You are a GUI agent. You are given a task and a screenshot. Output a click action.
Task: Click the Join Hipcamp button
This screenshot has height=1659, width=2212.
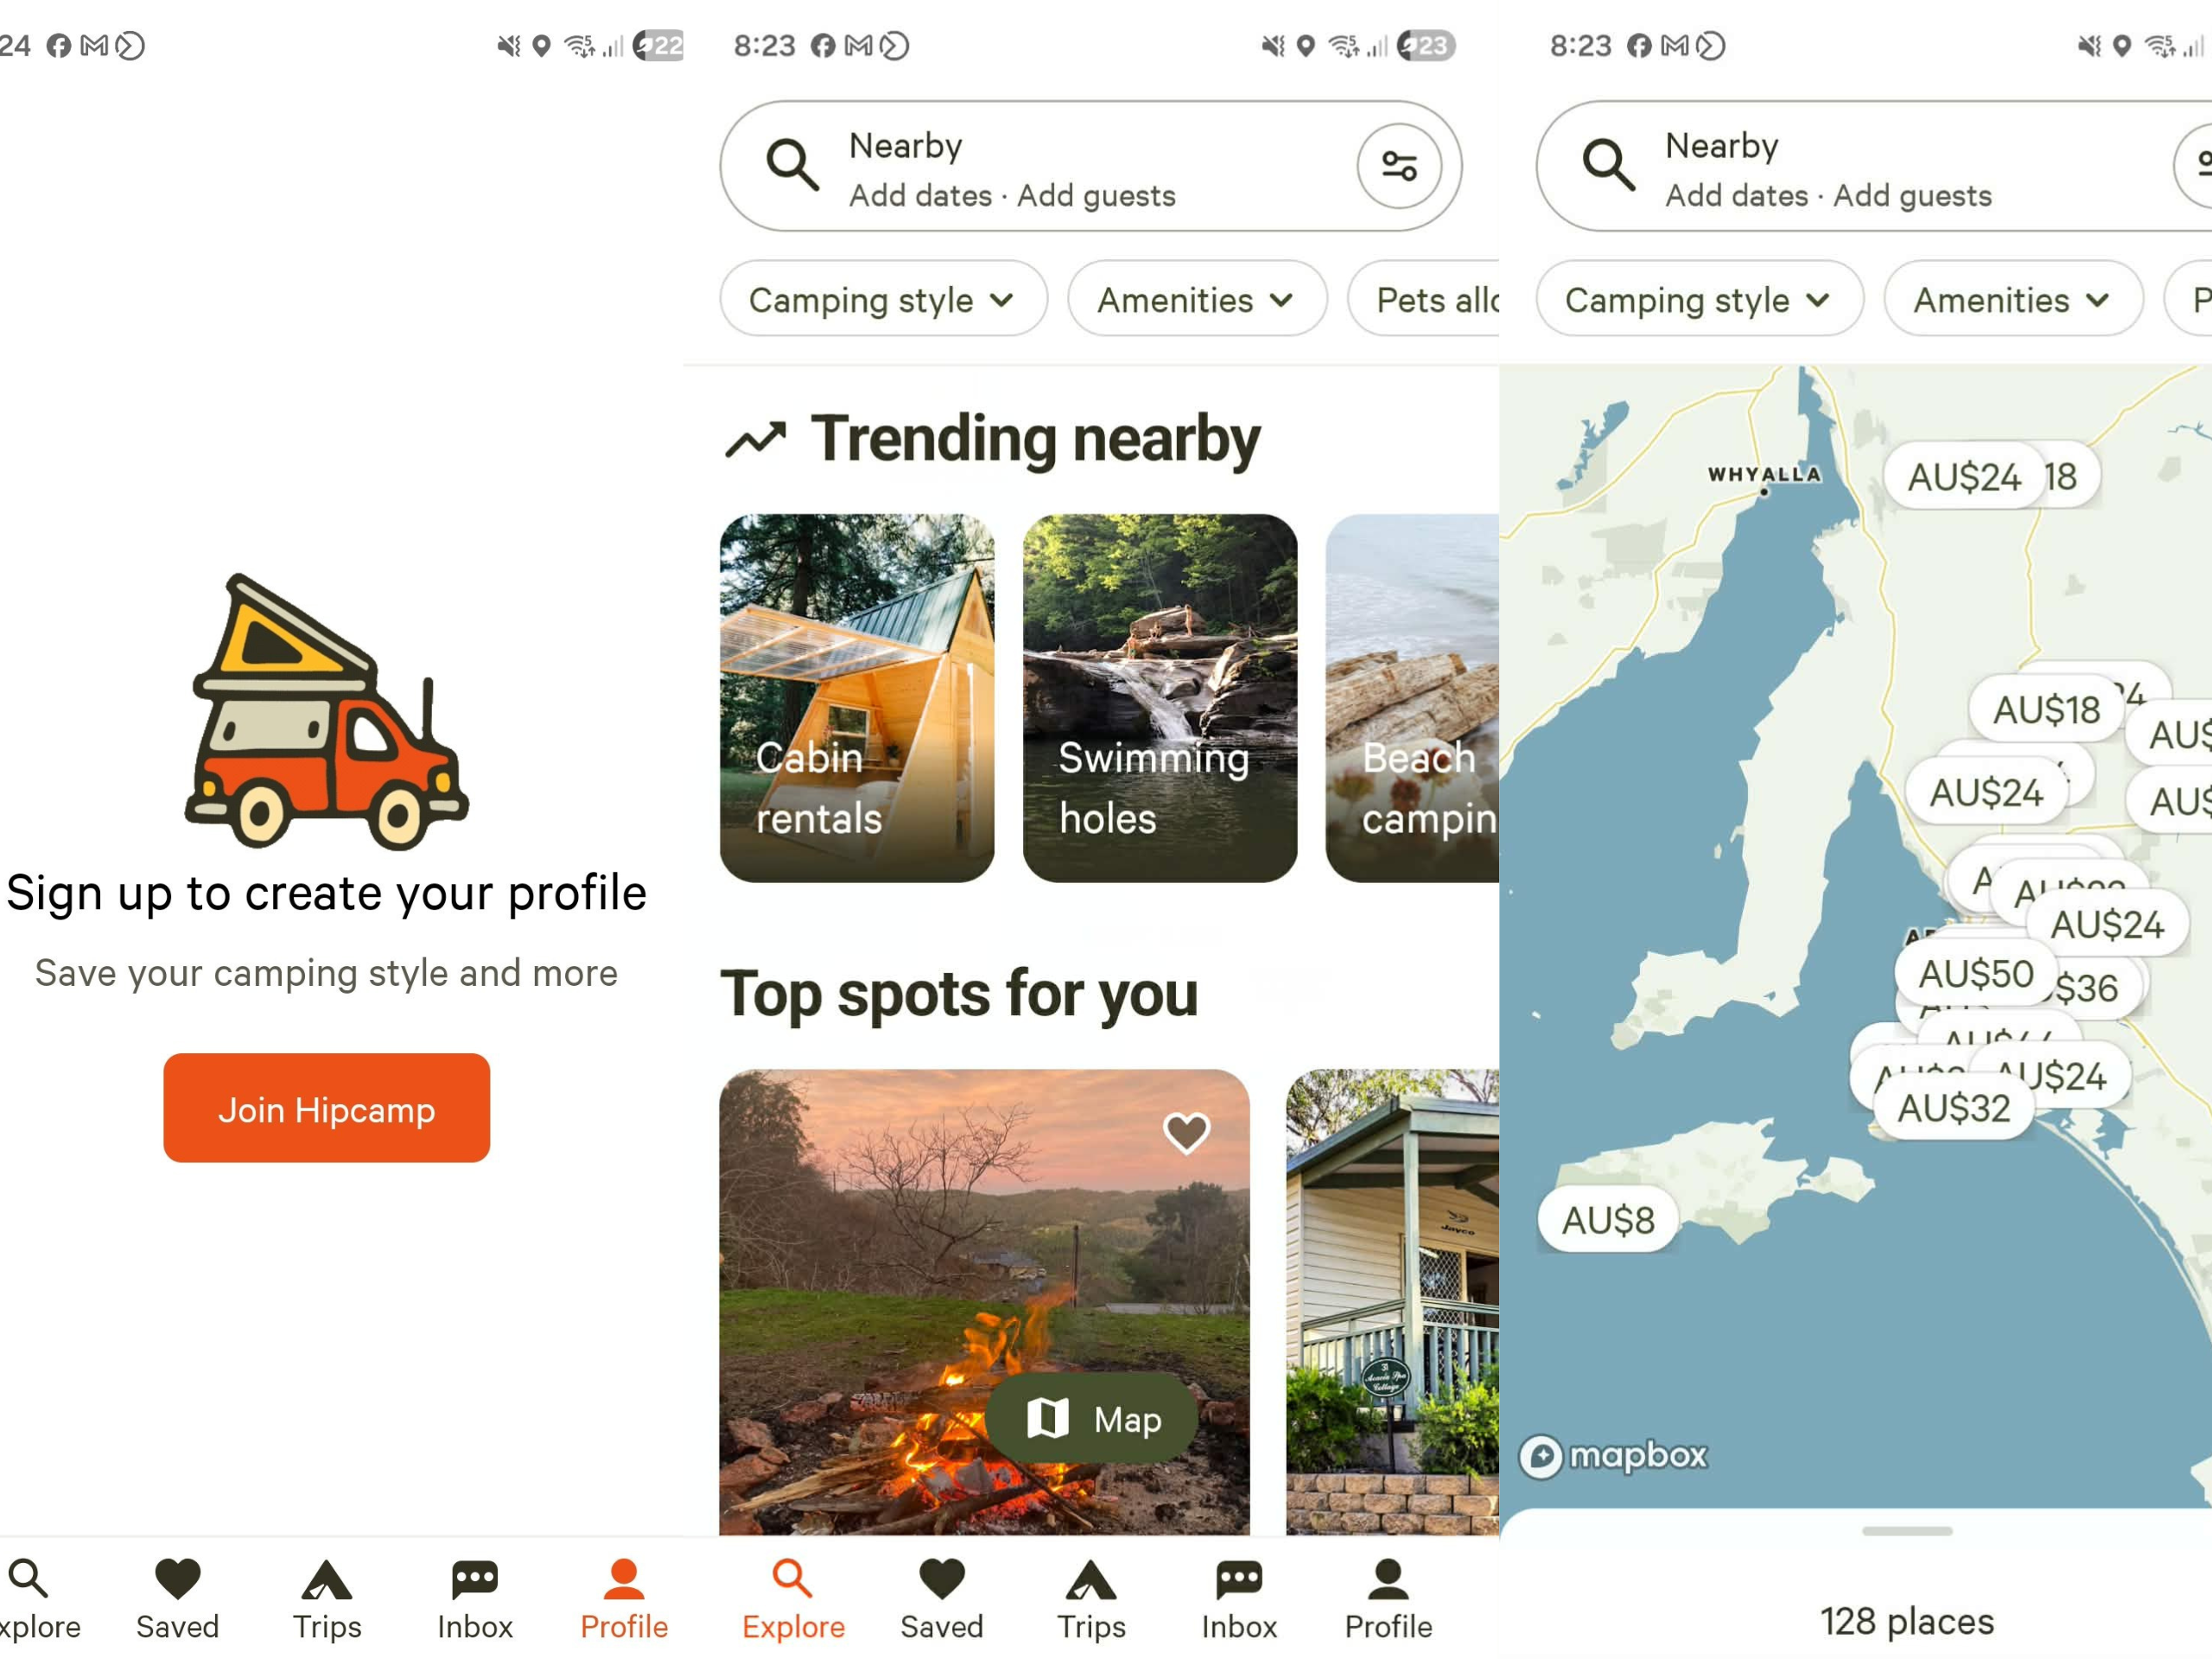click(x=326, y=1108)
